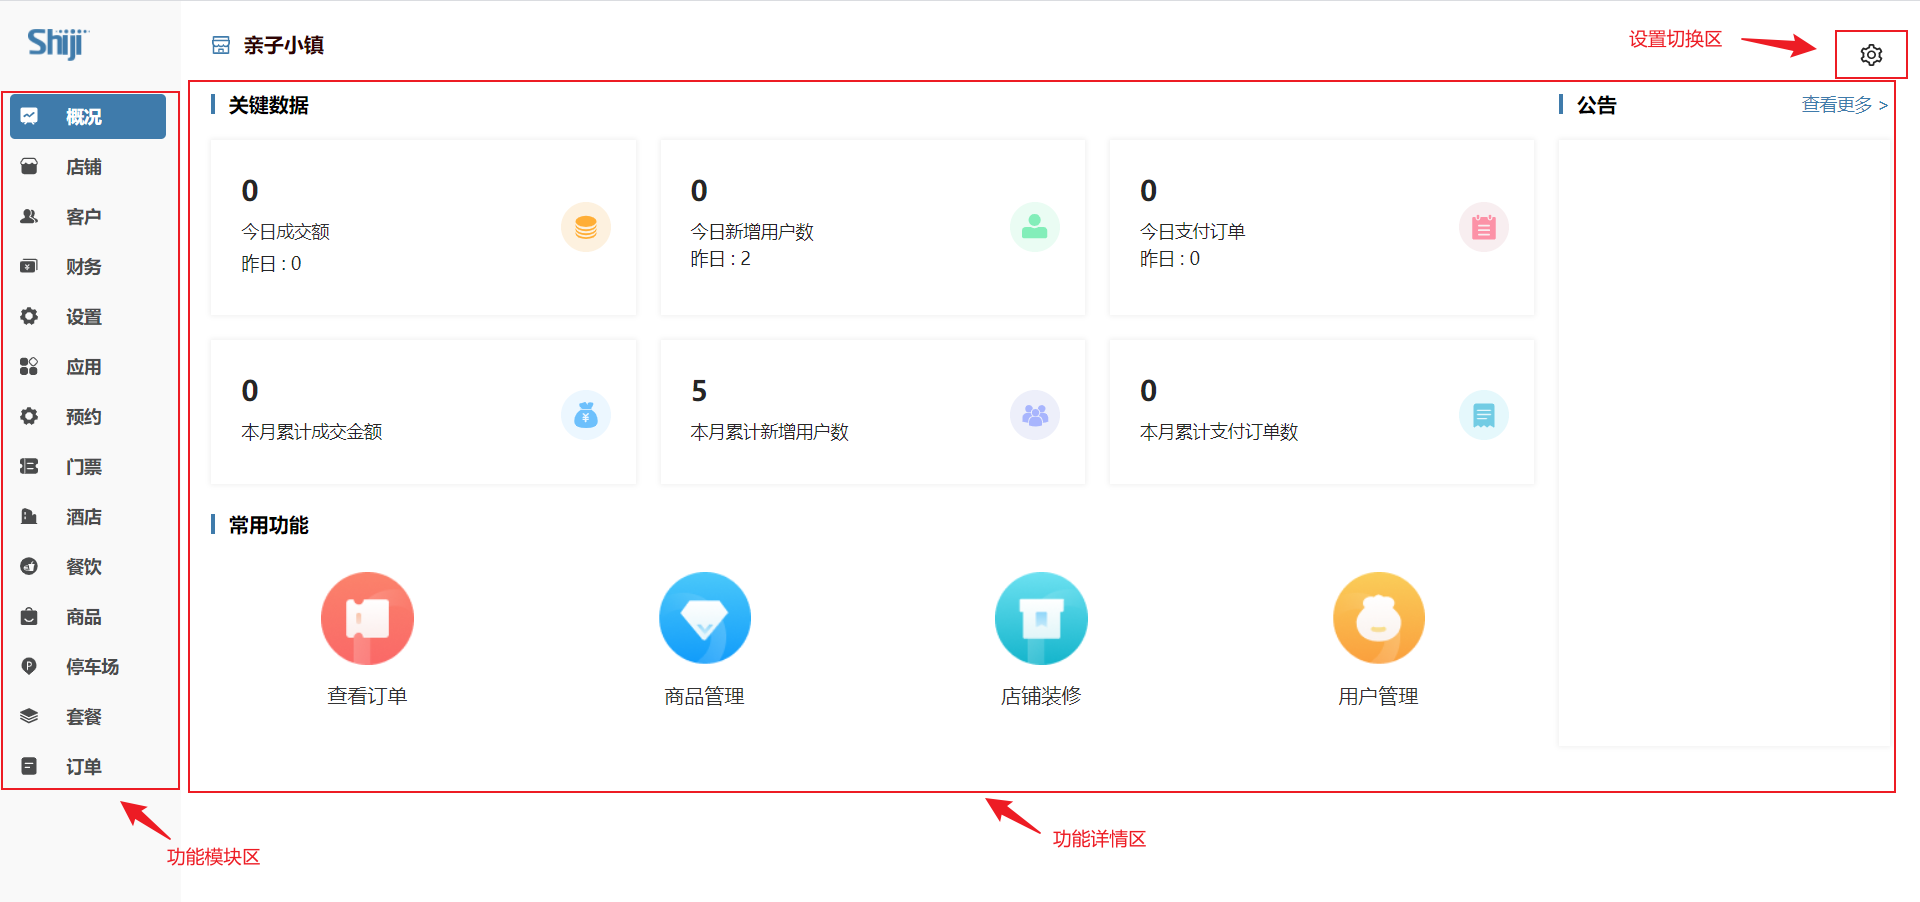Click the receipt icon on 本月累计支付订单数 card

click(1484, 415)
